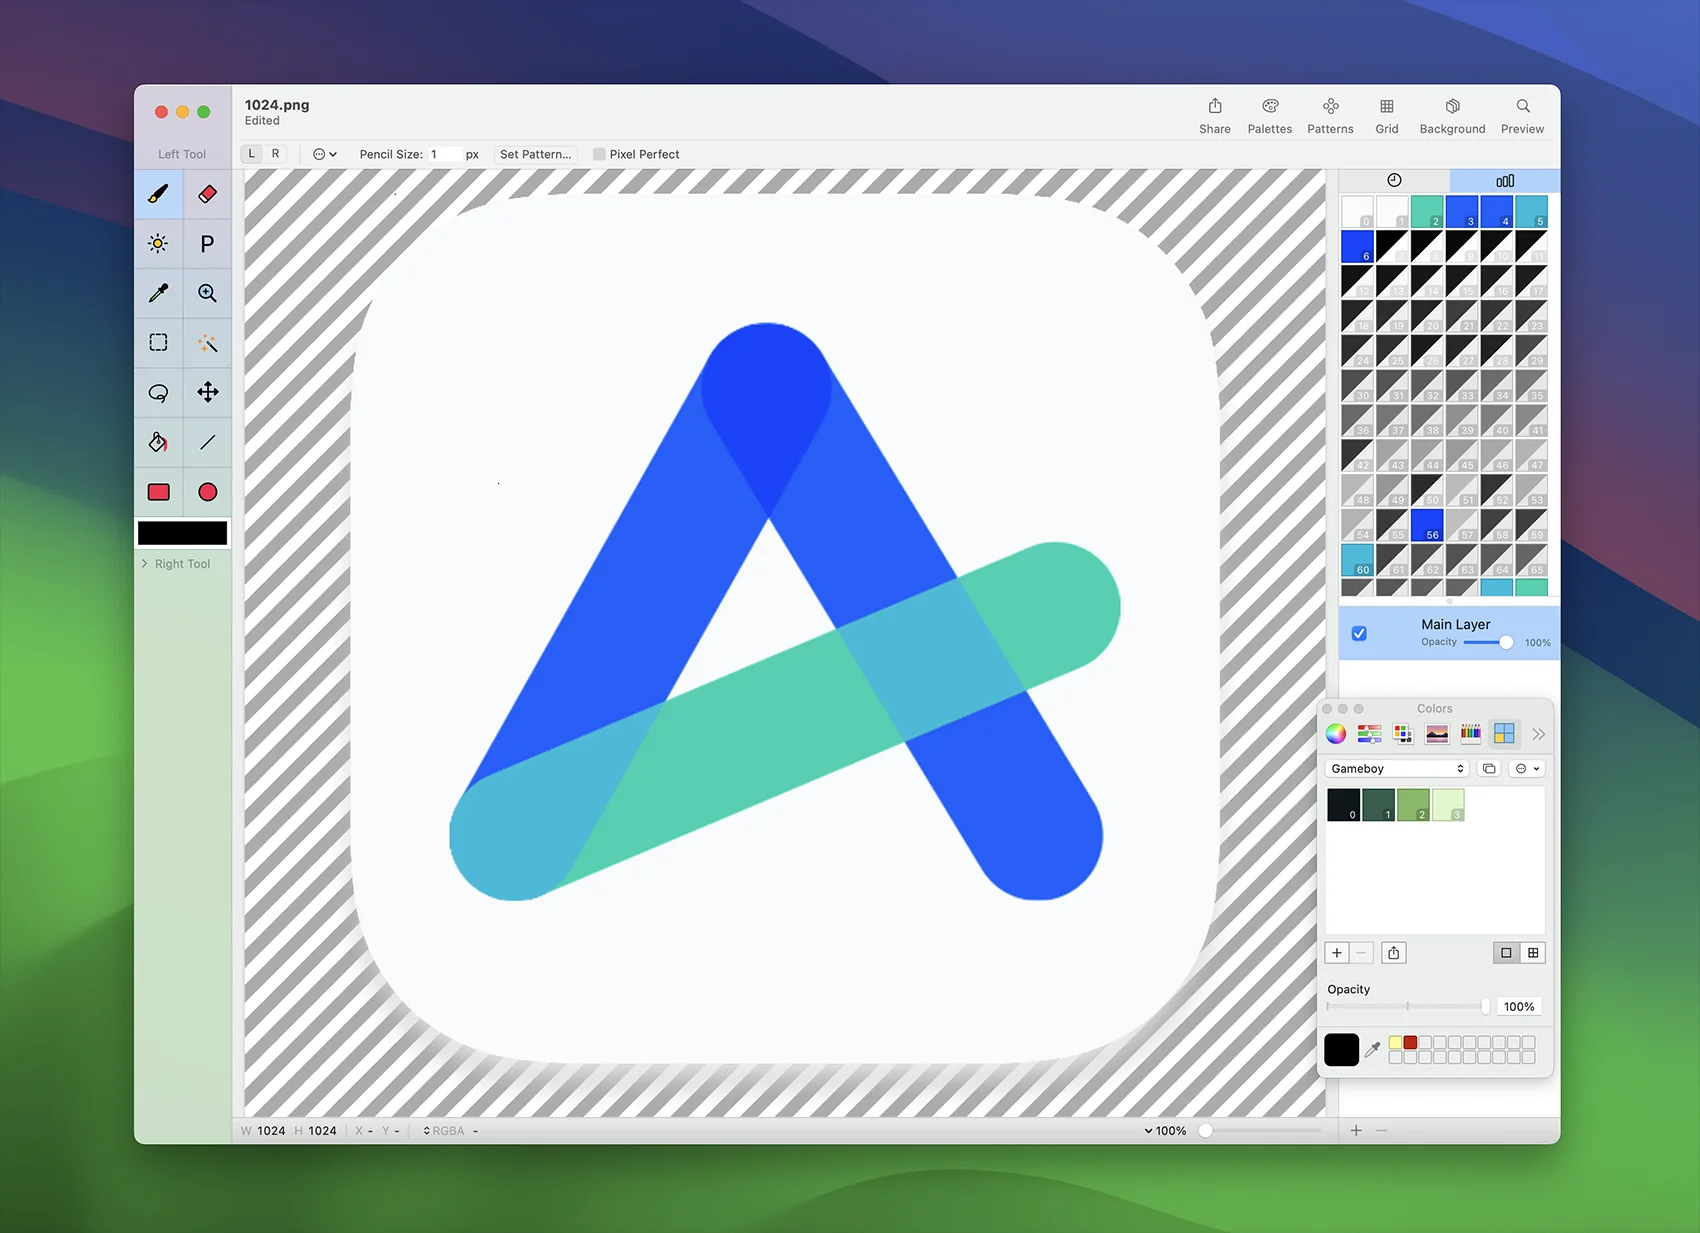Select Gameboy swatch 0 darkest green
This screenshot has width=1700, height=1233.
click(1343, 805)
